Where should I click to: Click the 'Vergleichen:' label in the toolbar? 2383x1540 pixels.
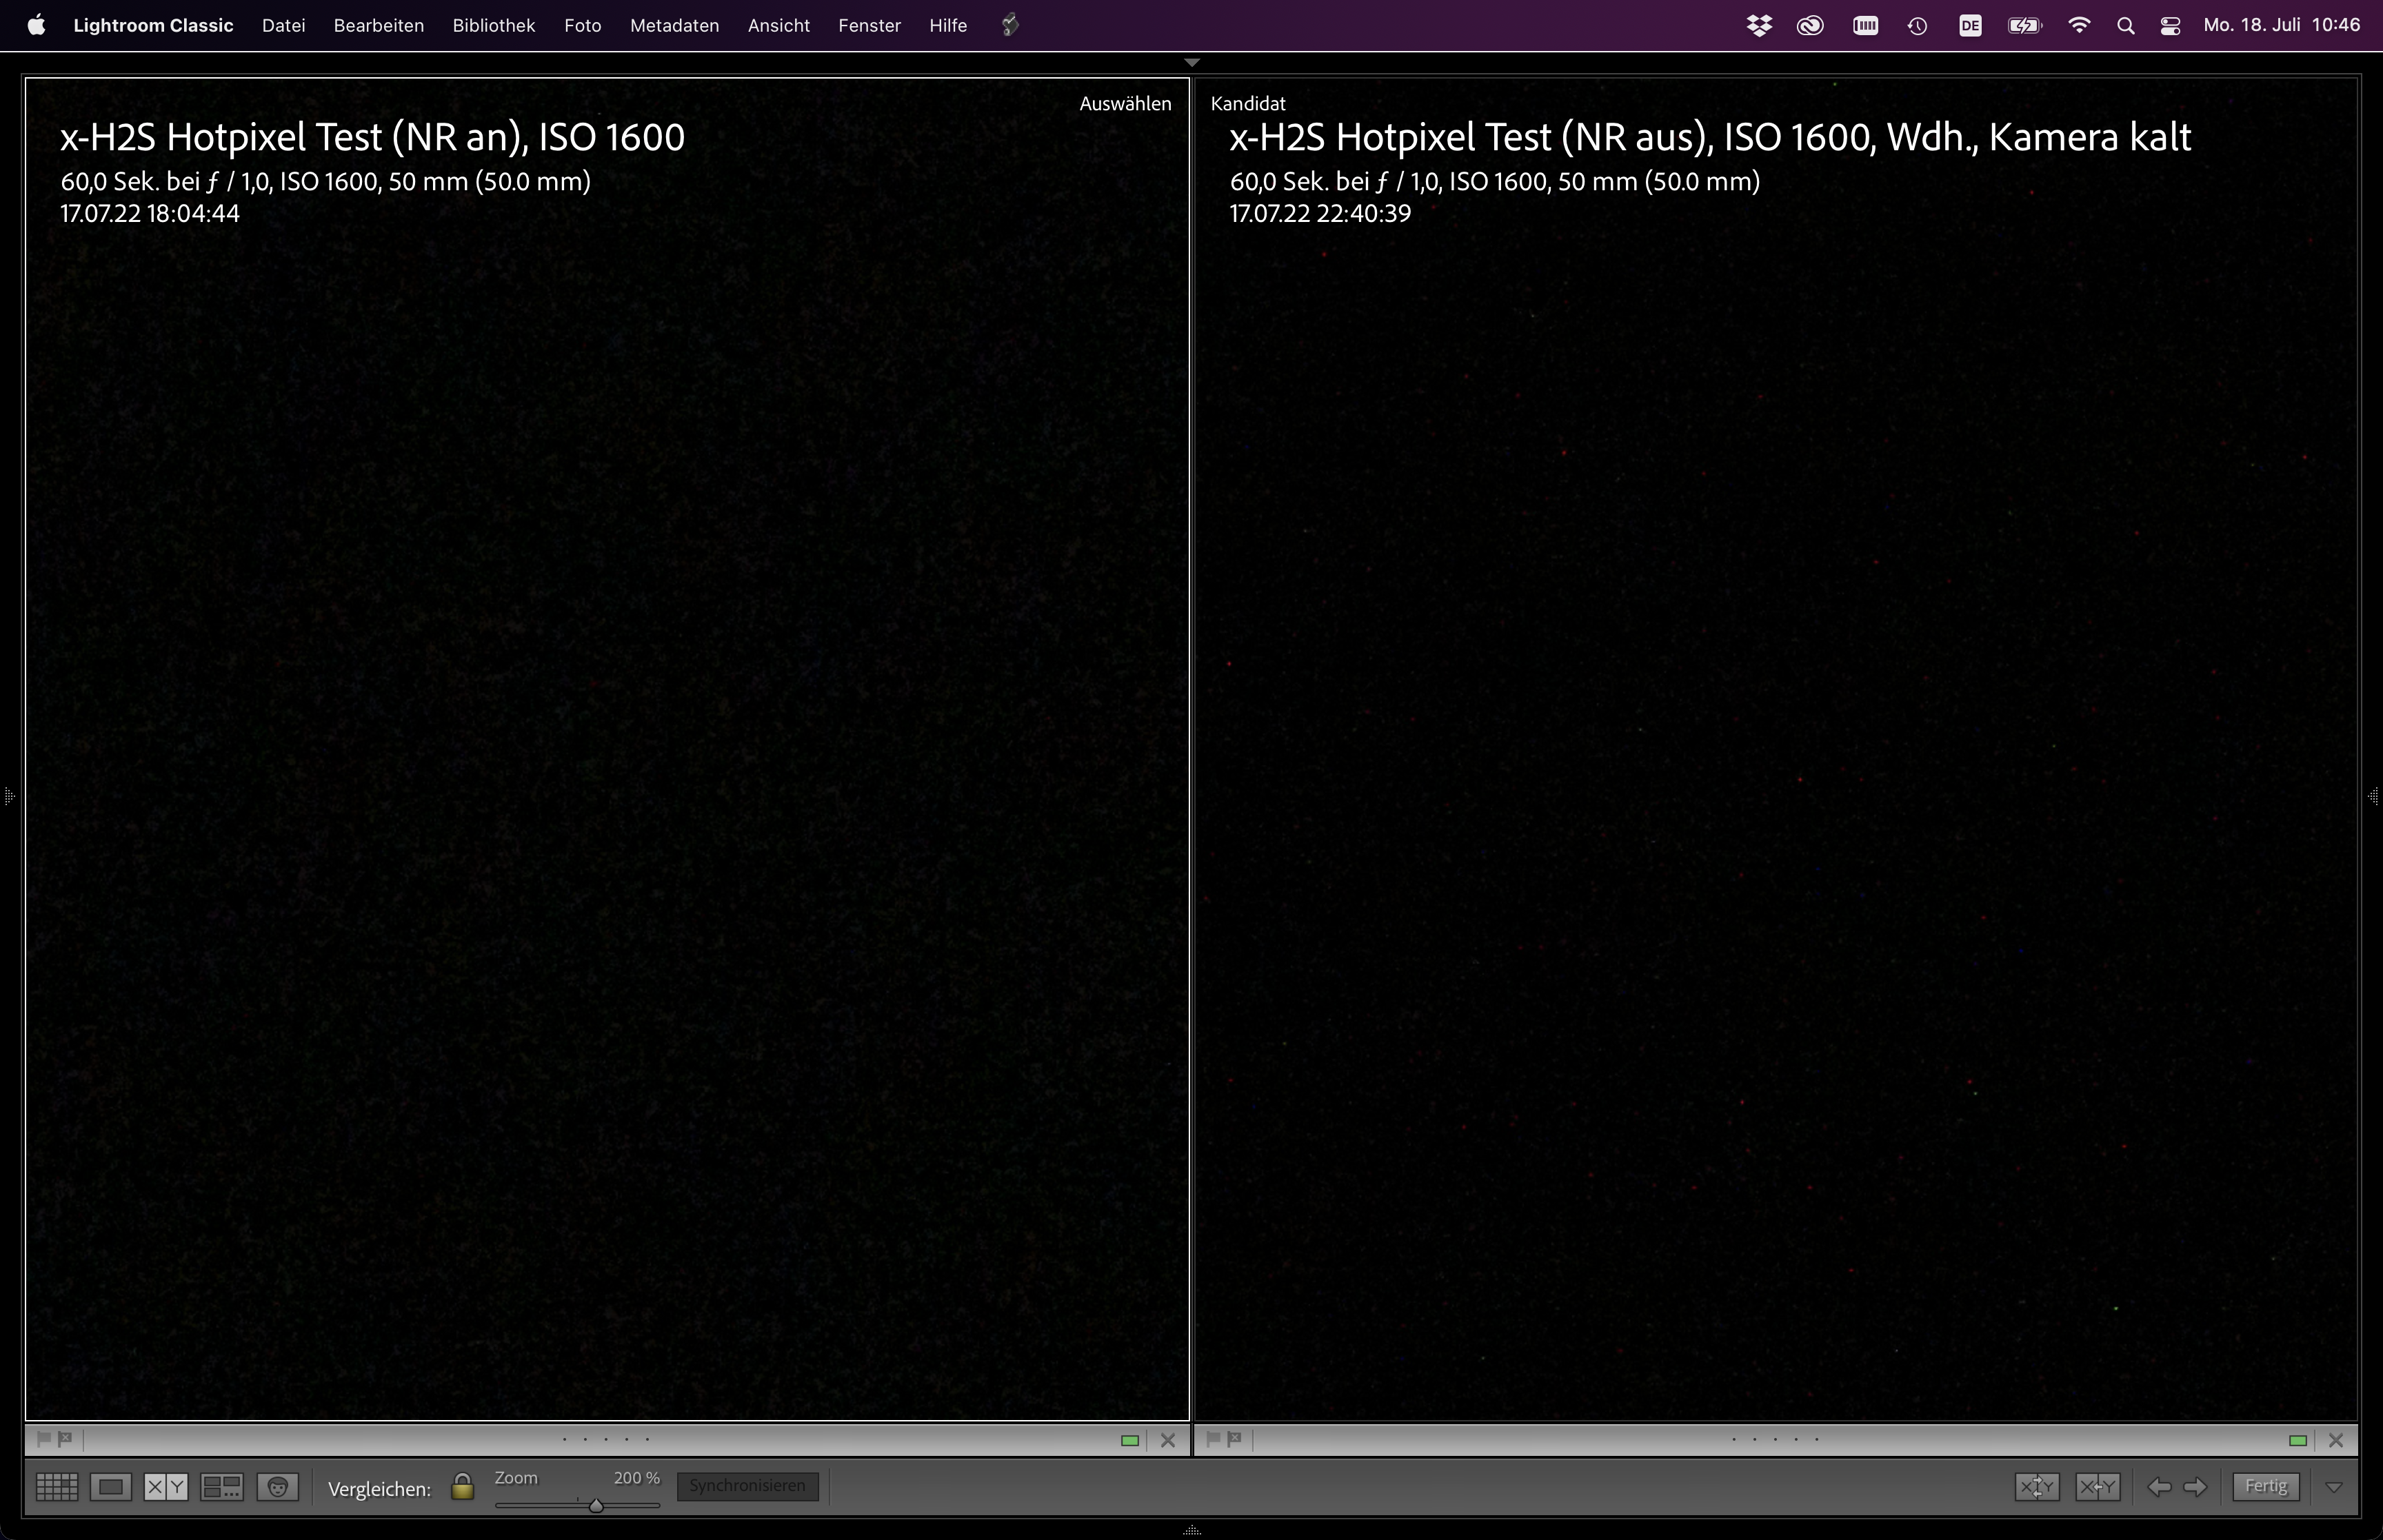click(379, 1489)
